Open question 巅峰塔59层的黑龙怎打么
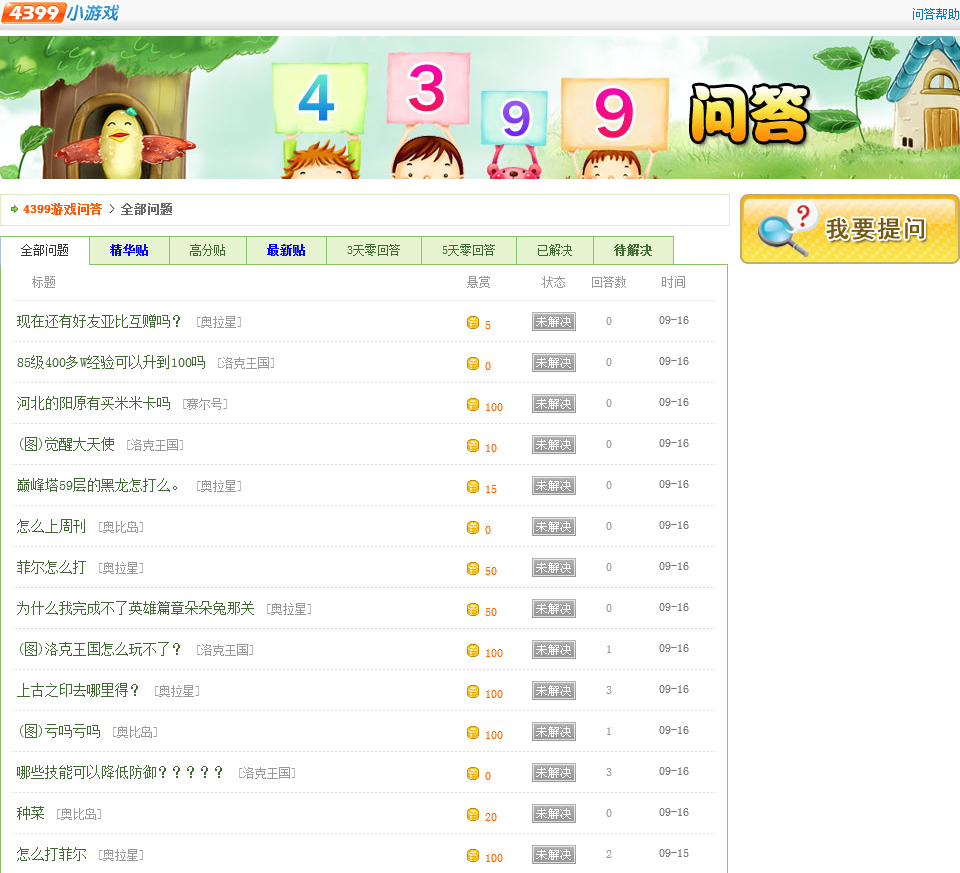This screenshot has height=873, width=960. tap(98, 485)
